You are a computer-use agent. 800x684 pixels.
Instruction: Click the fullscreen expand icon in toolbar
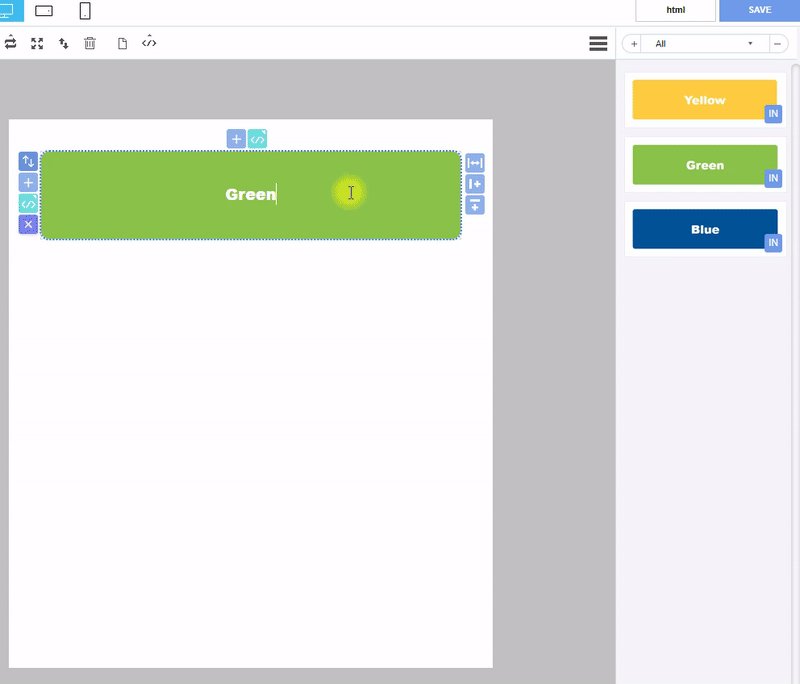[37, 43]
